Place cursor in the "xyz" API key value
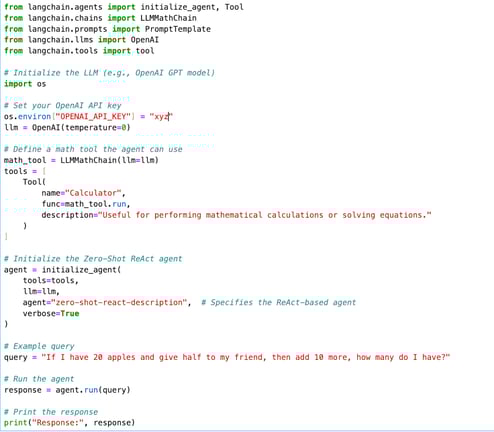Image resolution: width=494 pixels, height=432 pixels. [161, 117]
